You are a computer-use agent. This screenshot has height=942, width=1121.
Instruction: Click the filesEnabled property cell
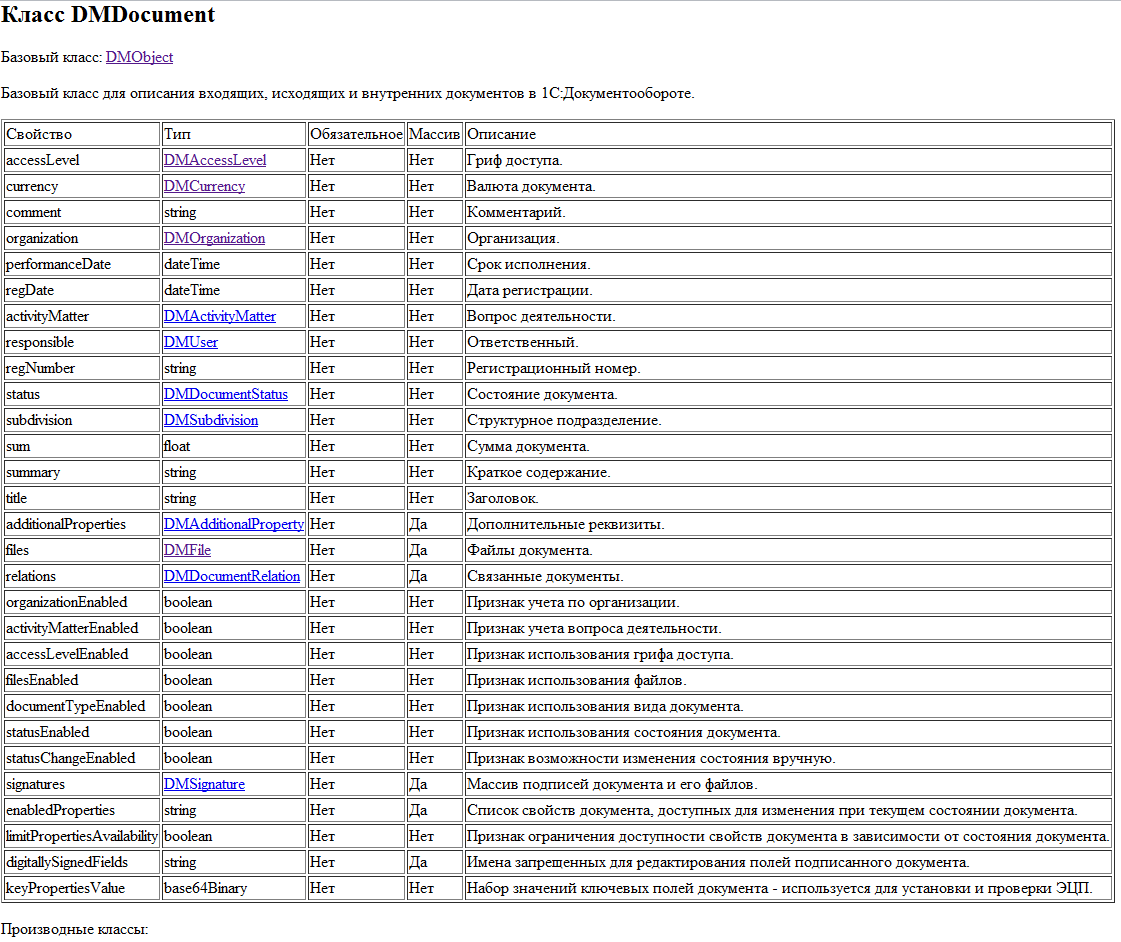(82, 680)
